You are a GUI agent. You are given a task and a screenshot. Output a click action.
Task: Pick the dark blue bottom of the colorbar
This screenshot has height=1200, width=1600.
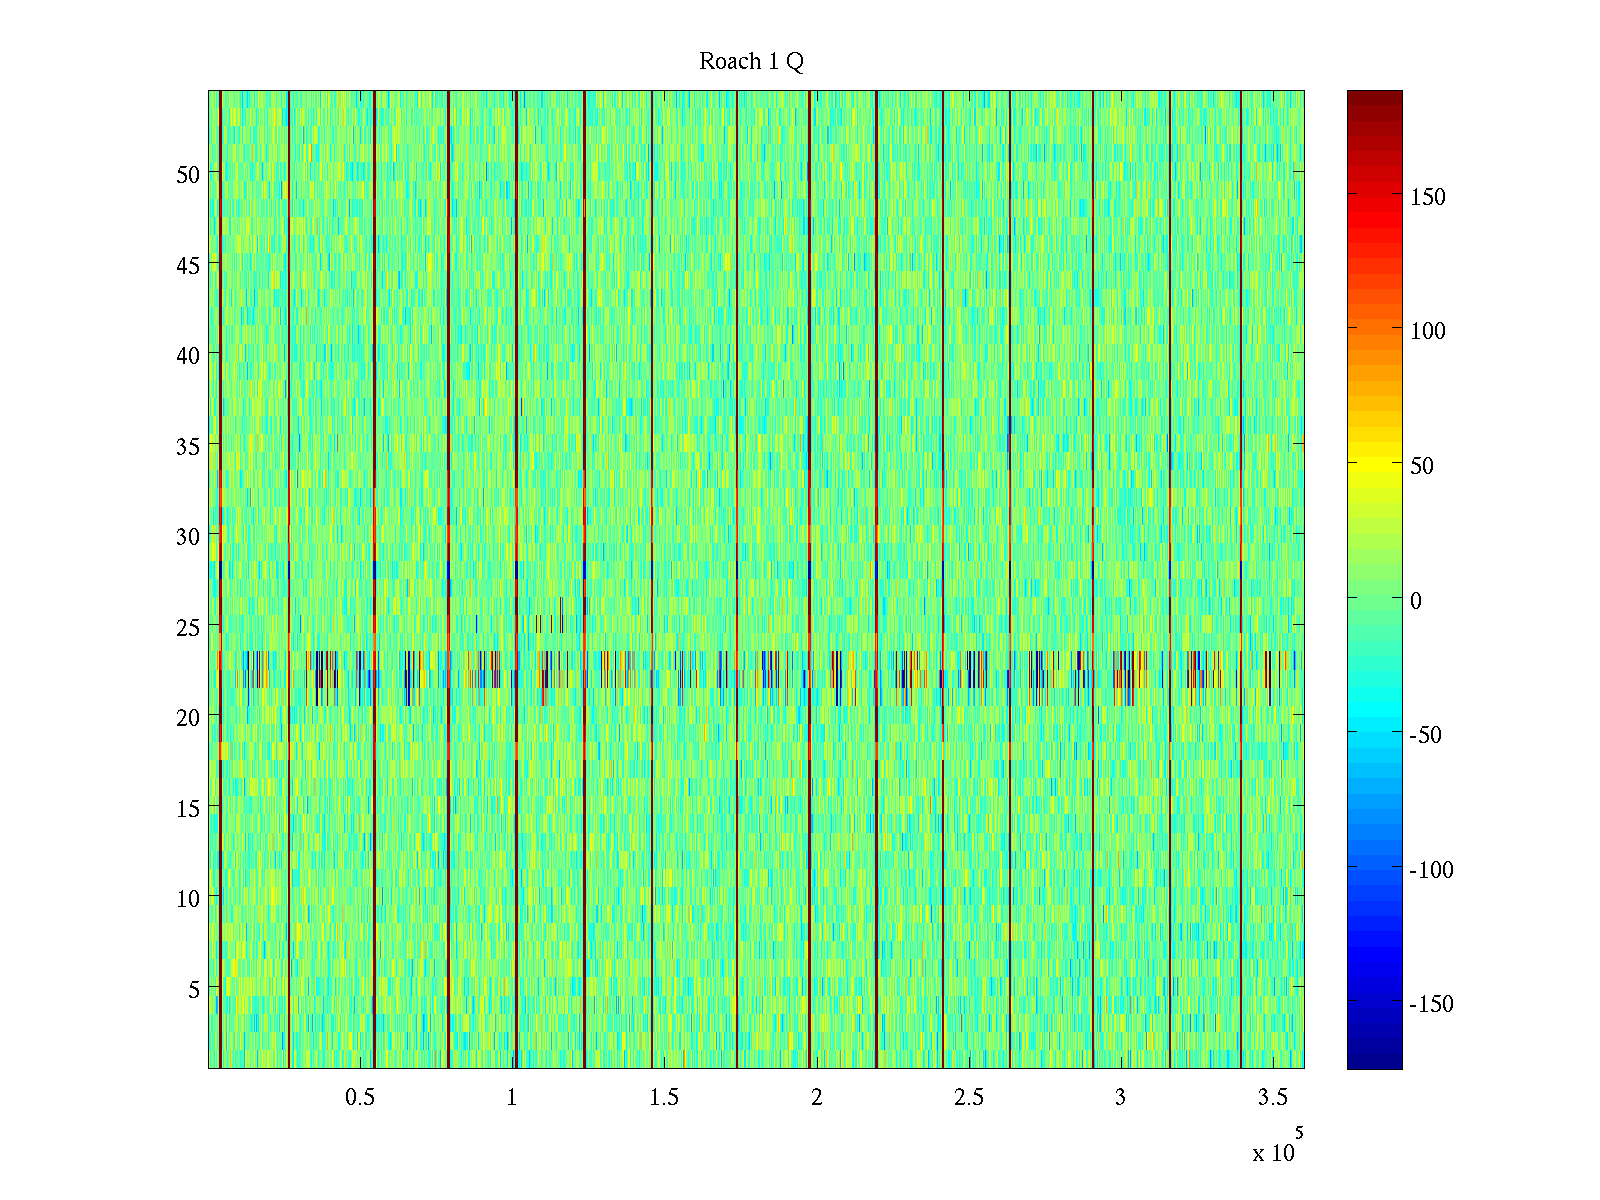click(1374, 1062)
